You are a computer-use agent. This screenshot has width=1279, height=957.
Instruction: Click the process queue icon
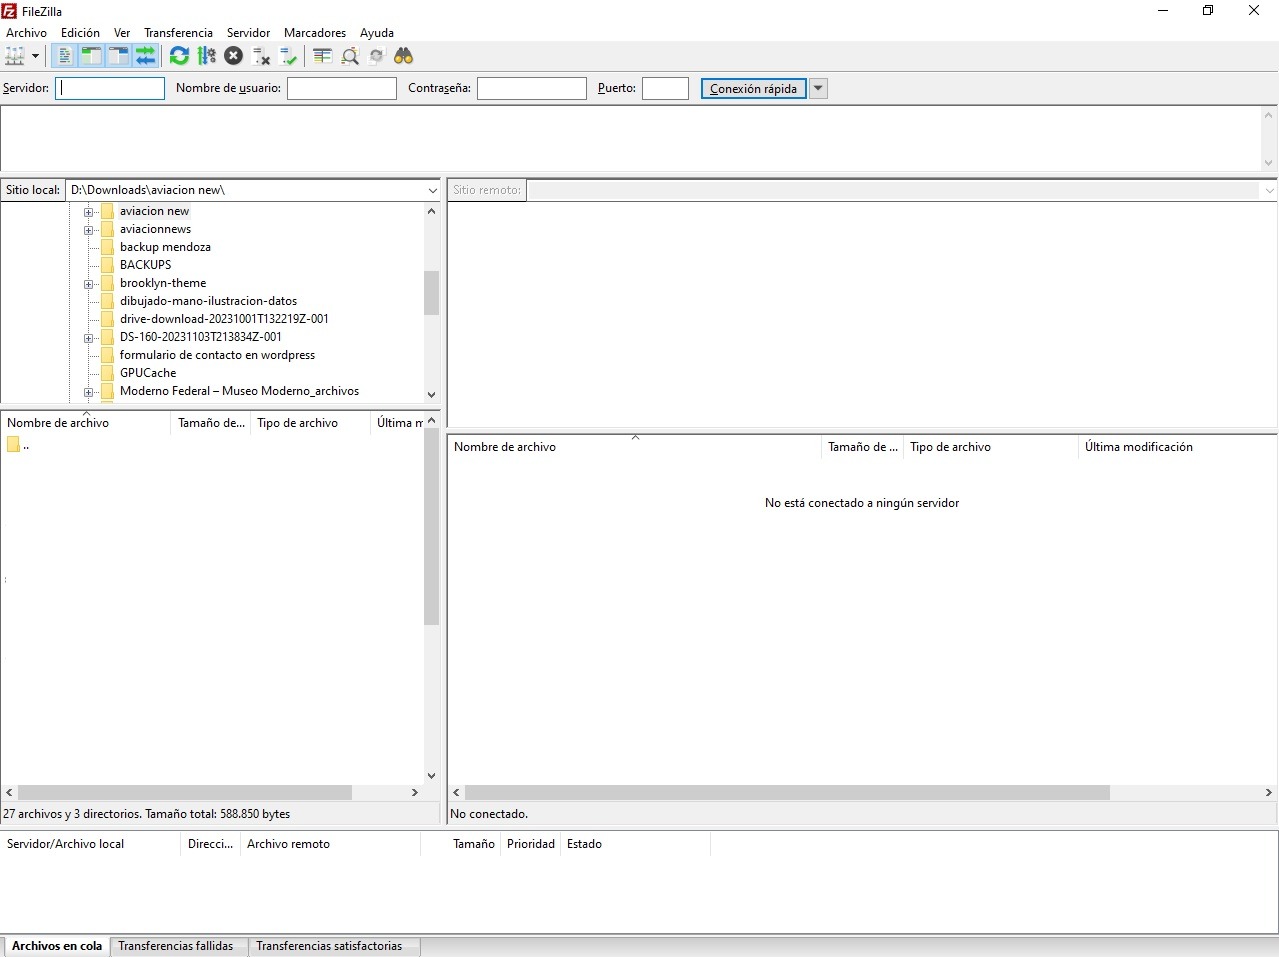(x=207, y=56)
